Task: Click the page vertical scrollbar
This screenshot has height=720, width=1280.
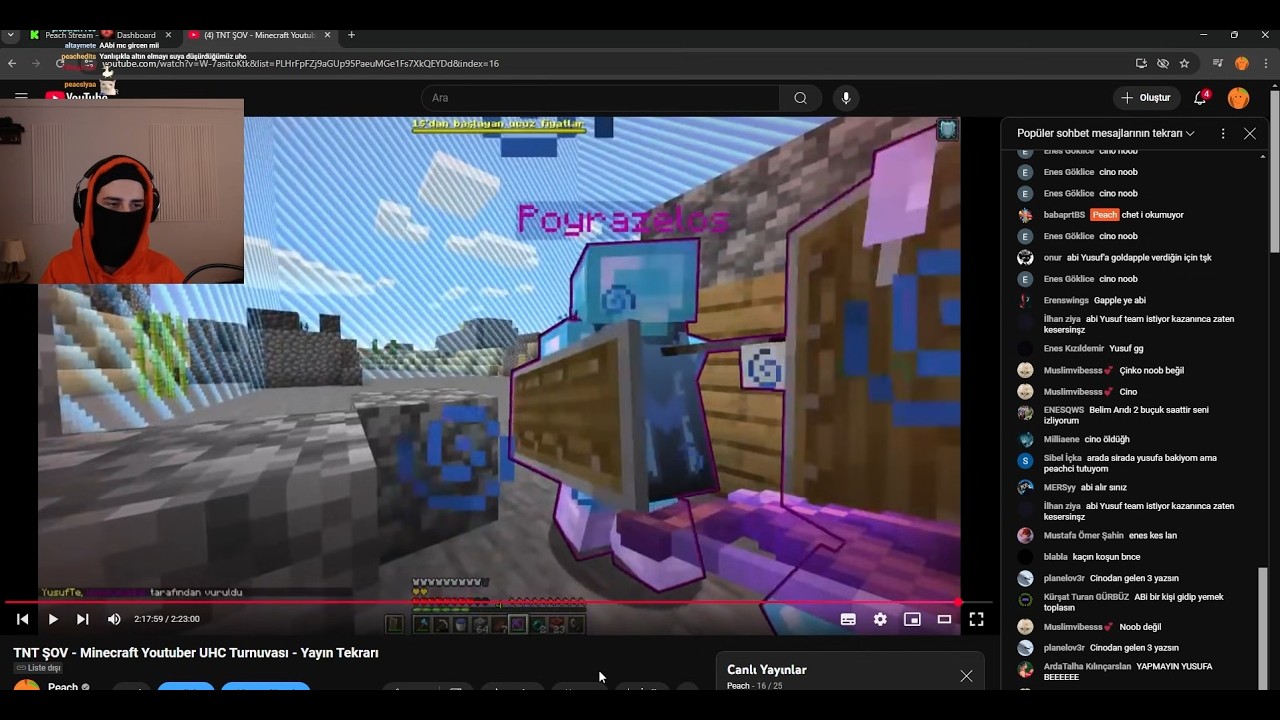Action: (x=1275, y=170)
